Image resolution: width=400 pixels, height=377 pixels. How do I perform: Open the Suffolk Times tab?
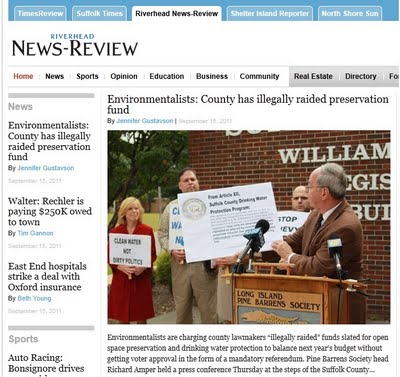99,14
